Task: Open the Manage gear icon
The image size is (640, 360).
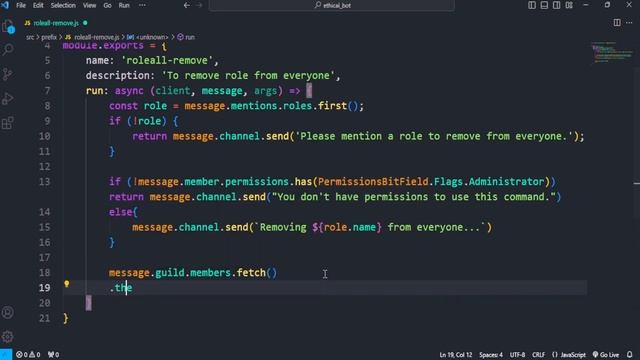Action: (x=8, y=337)
